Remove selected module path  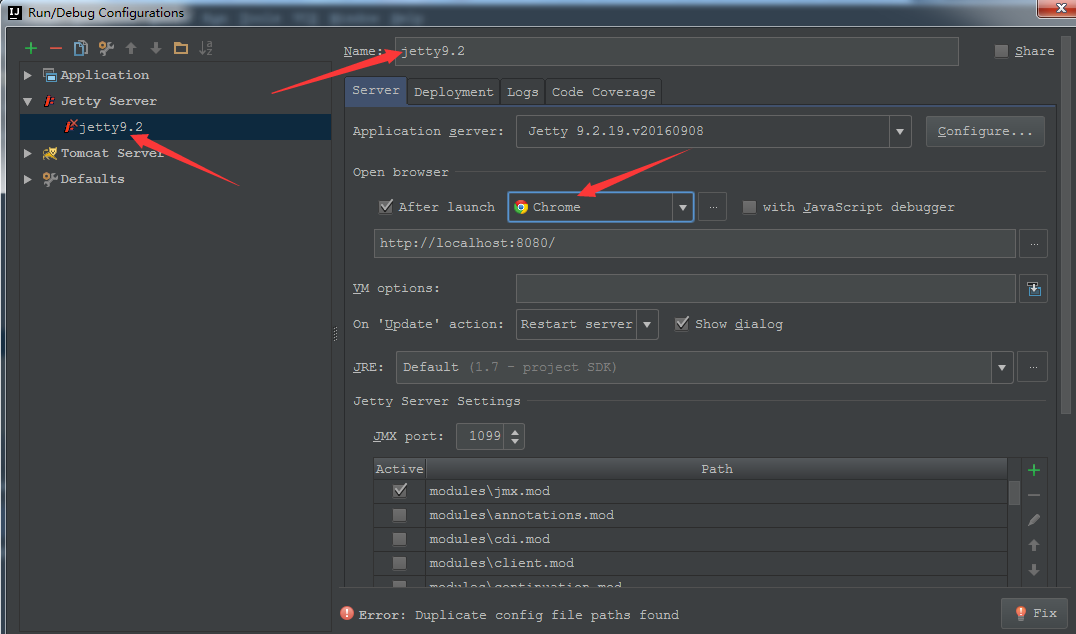[1033, 495]
